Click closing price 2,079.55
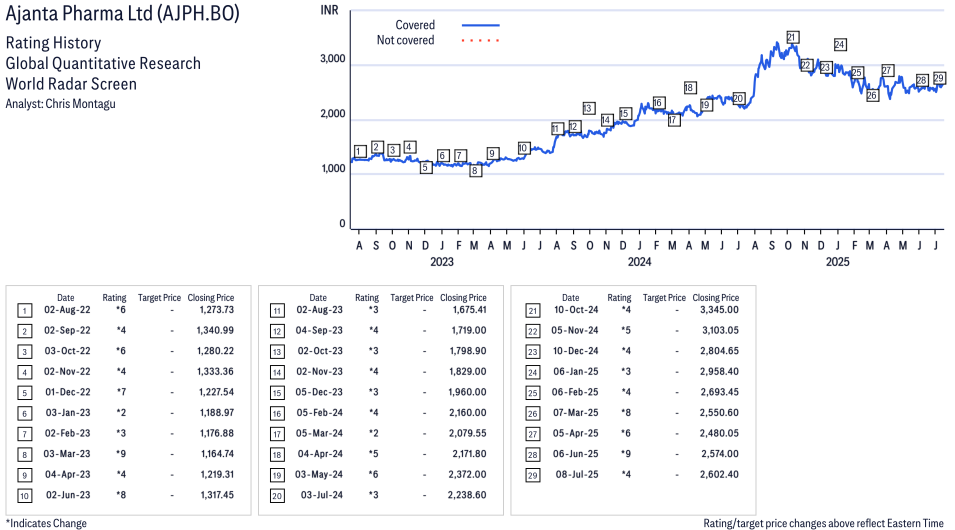 [x=468, y=433]
